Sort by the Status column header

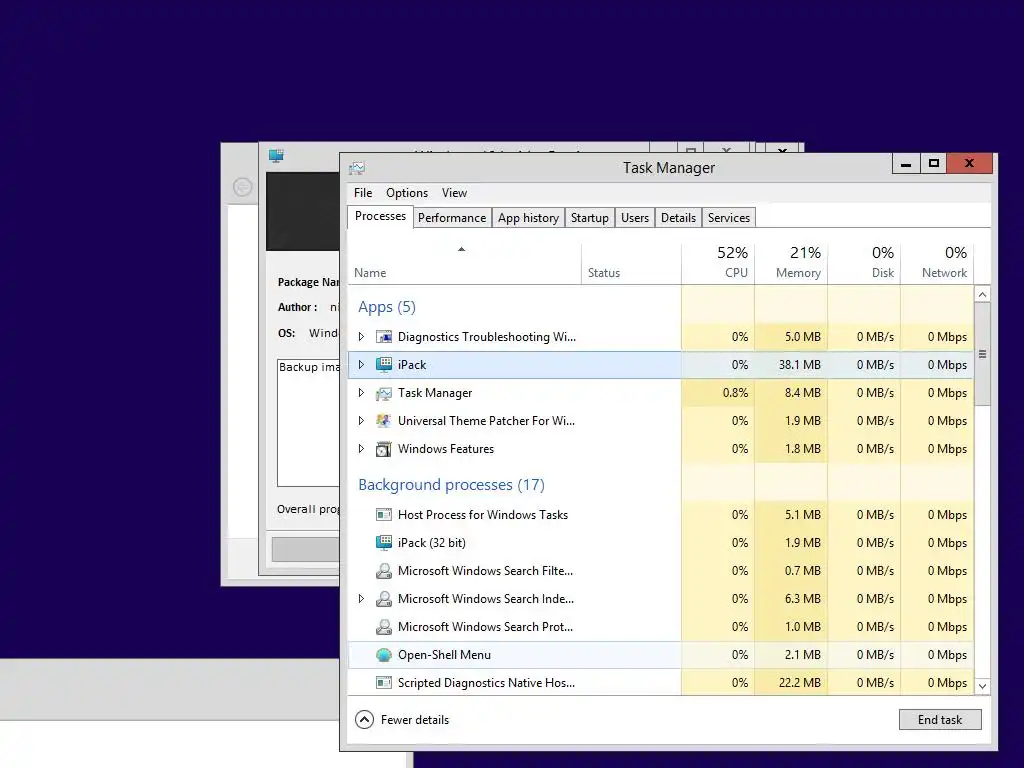point(632,264)
